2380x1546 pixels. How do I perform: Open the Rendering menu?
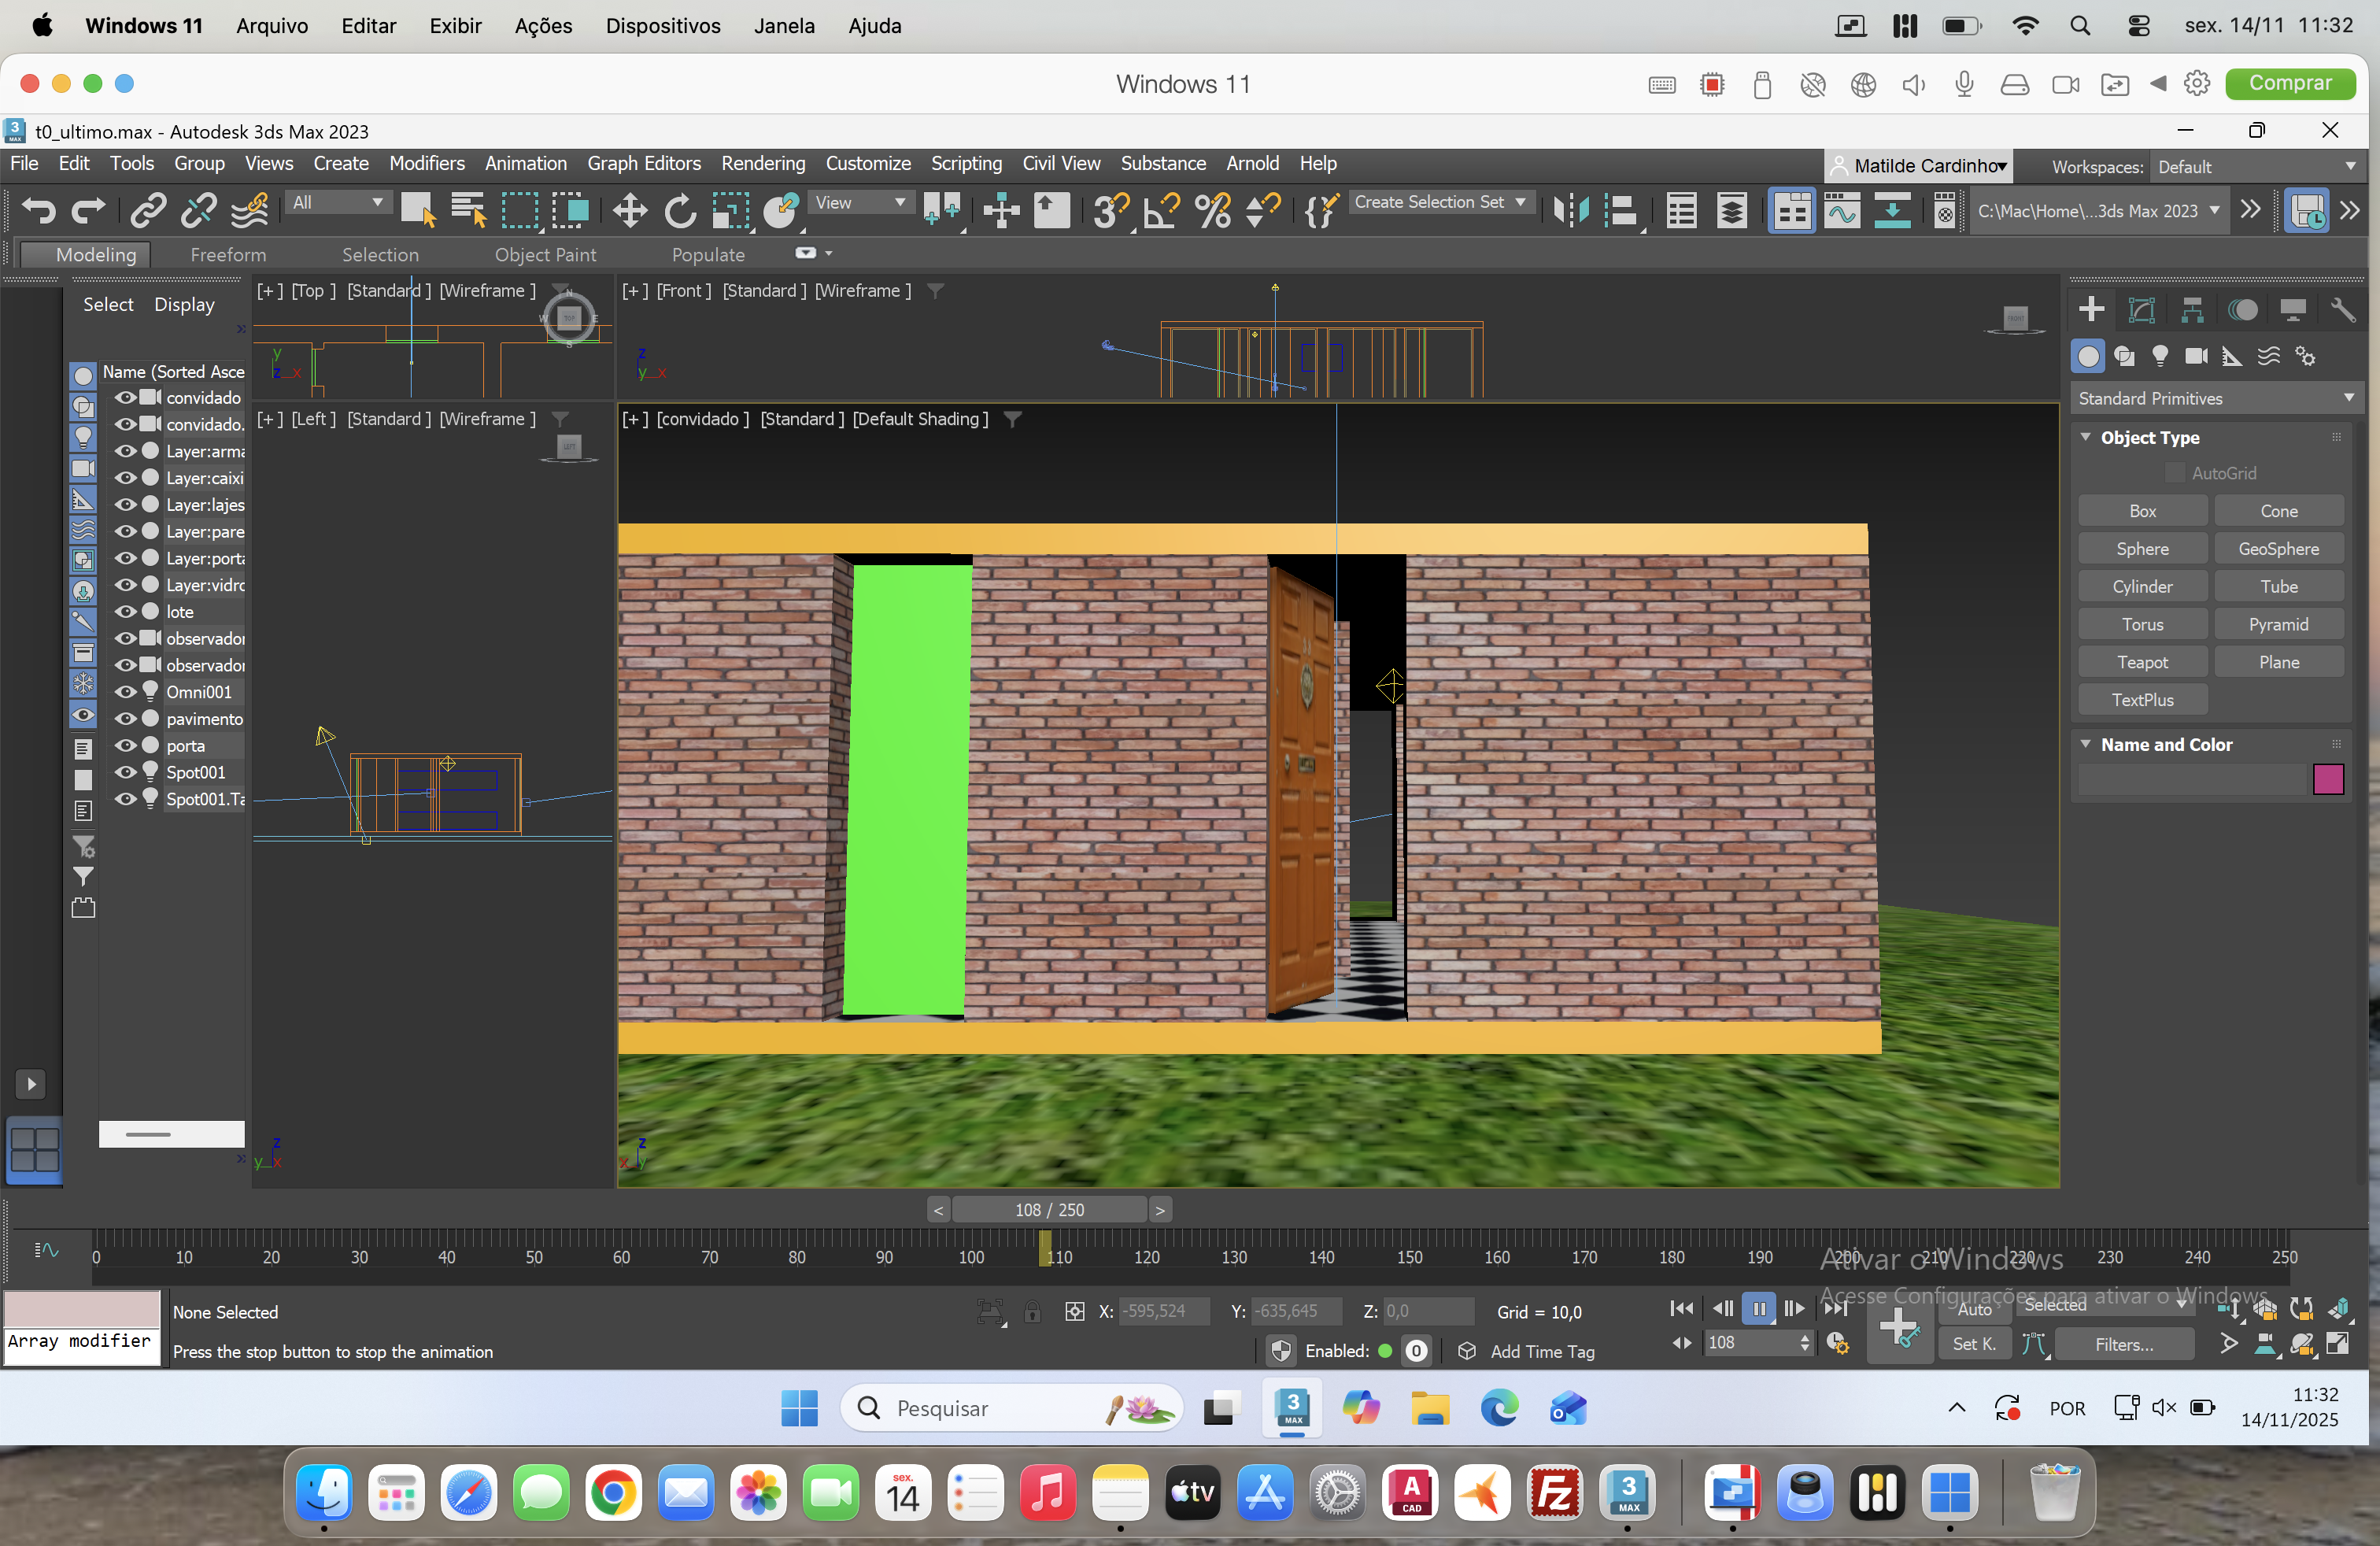(x=762, y=163)
